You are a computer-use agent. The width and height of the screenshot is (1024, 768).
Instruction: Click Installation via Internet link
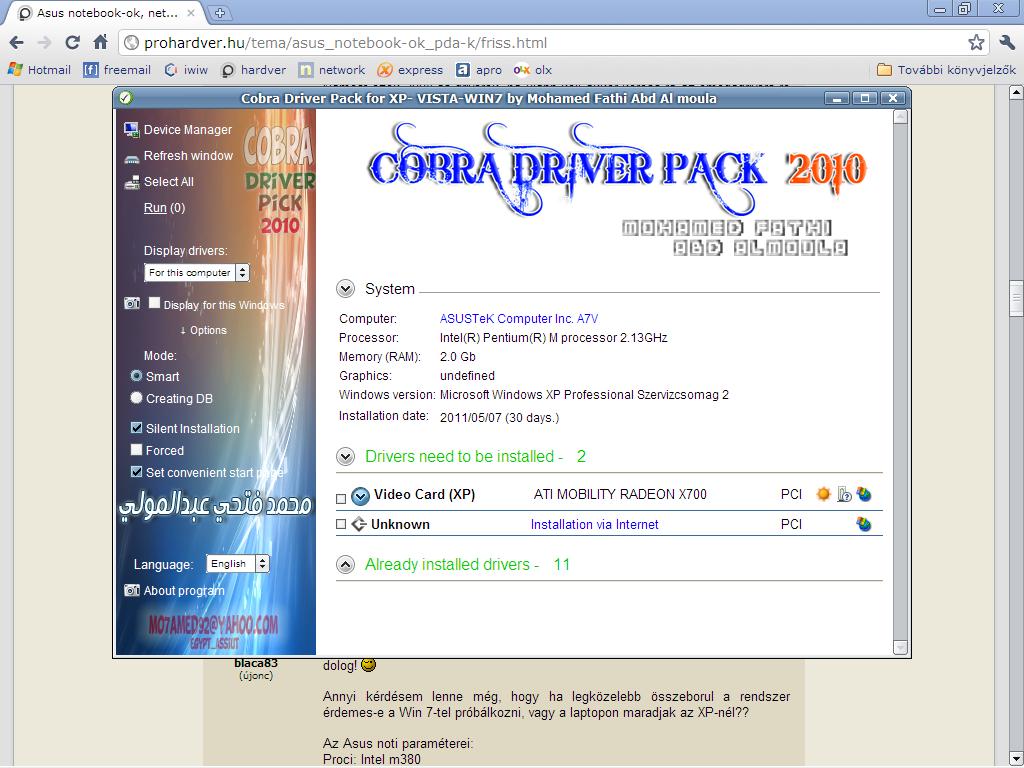(x=594, y=524)
